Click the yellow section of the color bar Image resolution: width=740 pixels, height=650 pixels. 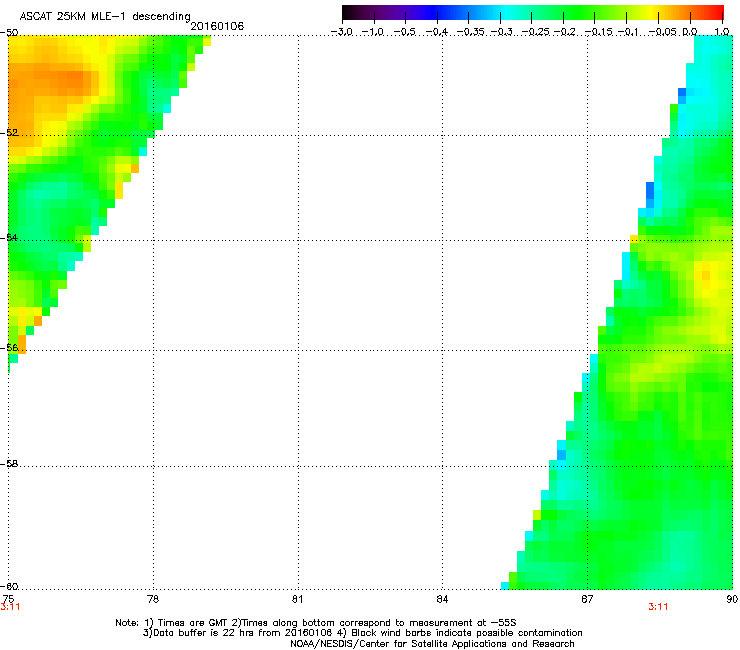pyautogui.click(x=650, y=13)
